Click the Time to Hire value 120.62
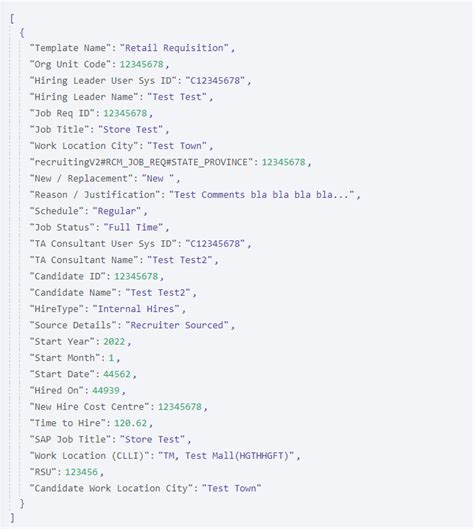474x529 pixels. coord(131,423)
